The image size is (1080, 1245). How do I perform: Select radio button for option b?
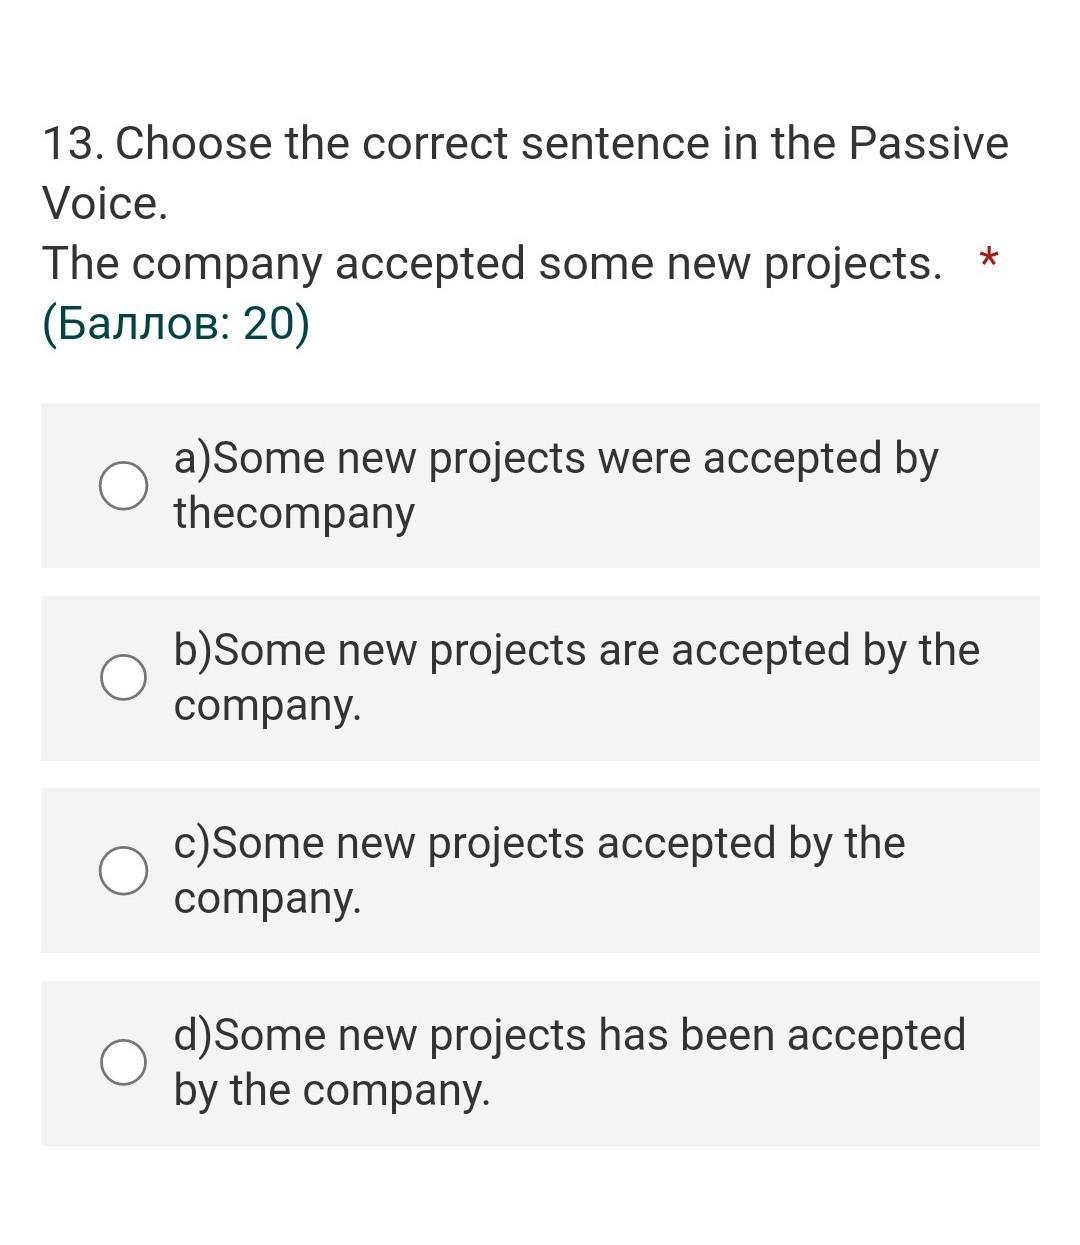click(x=124, y=678)
